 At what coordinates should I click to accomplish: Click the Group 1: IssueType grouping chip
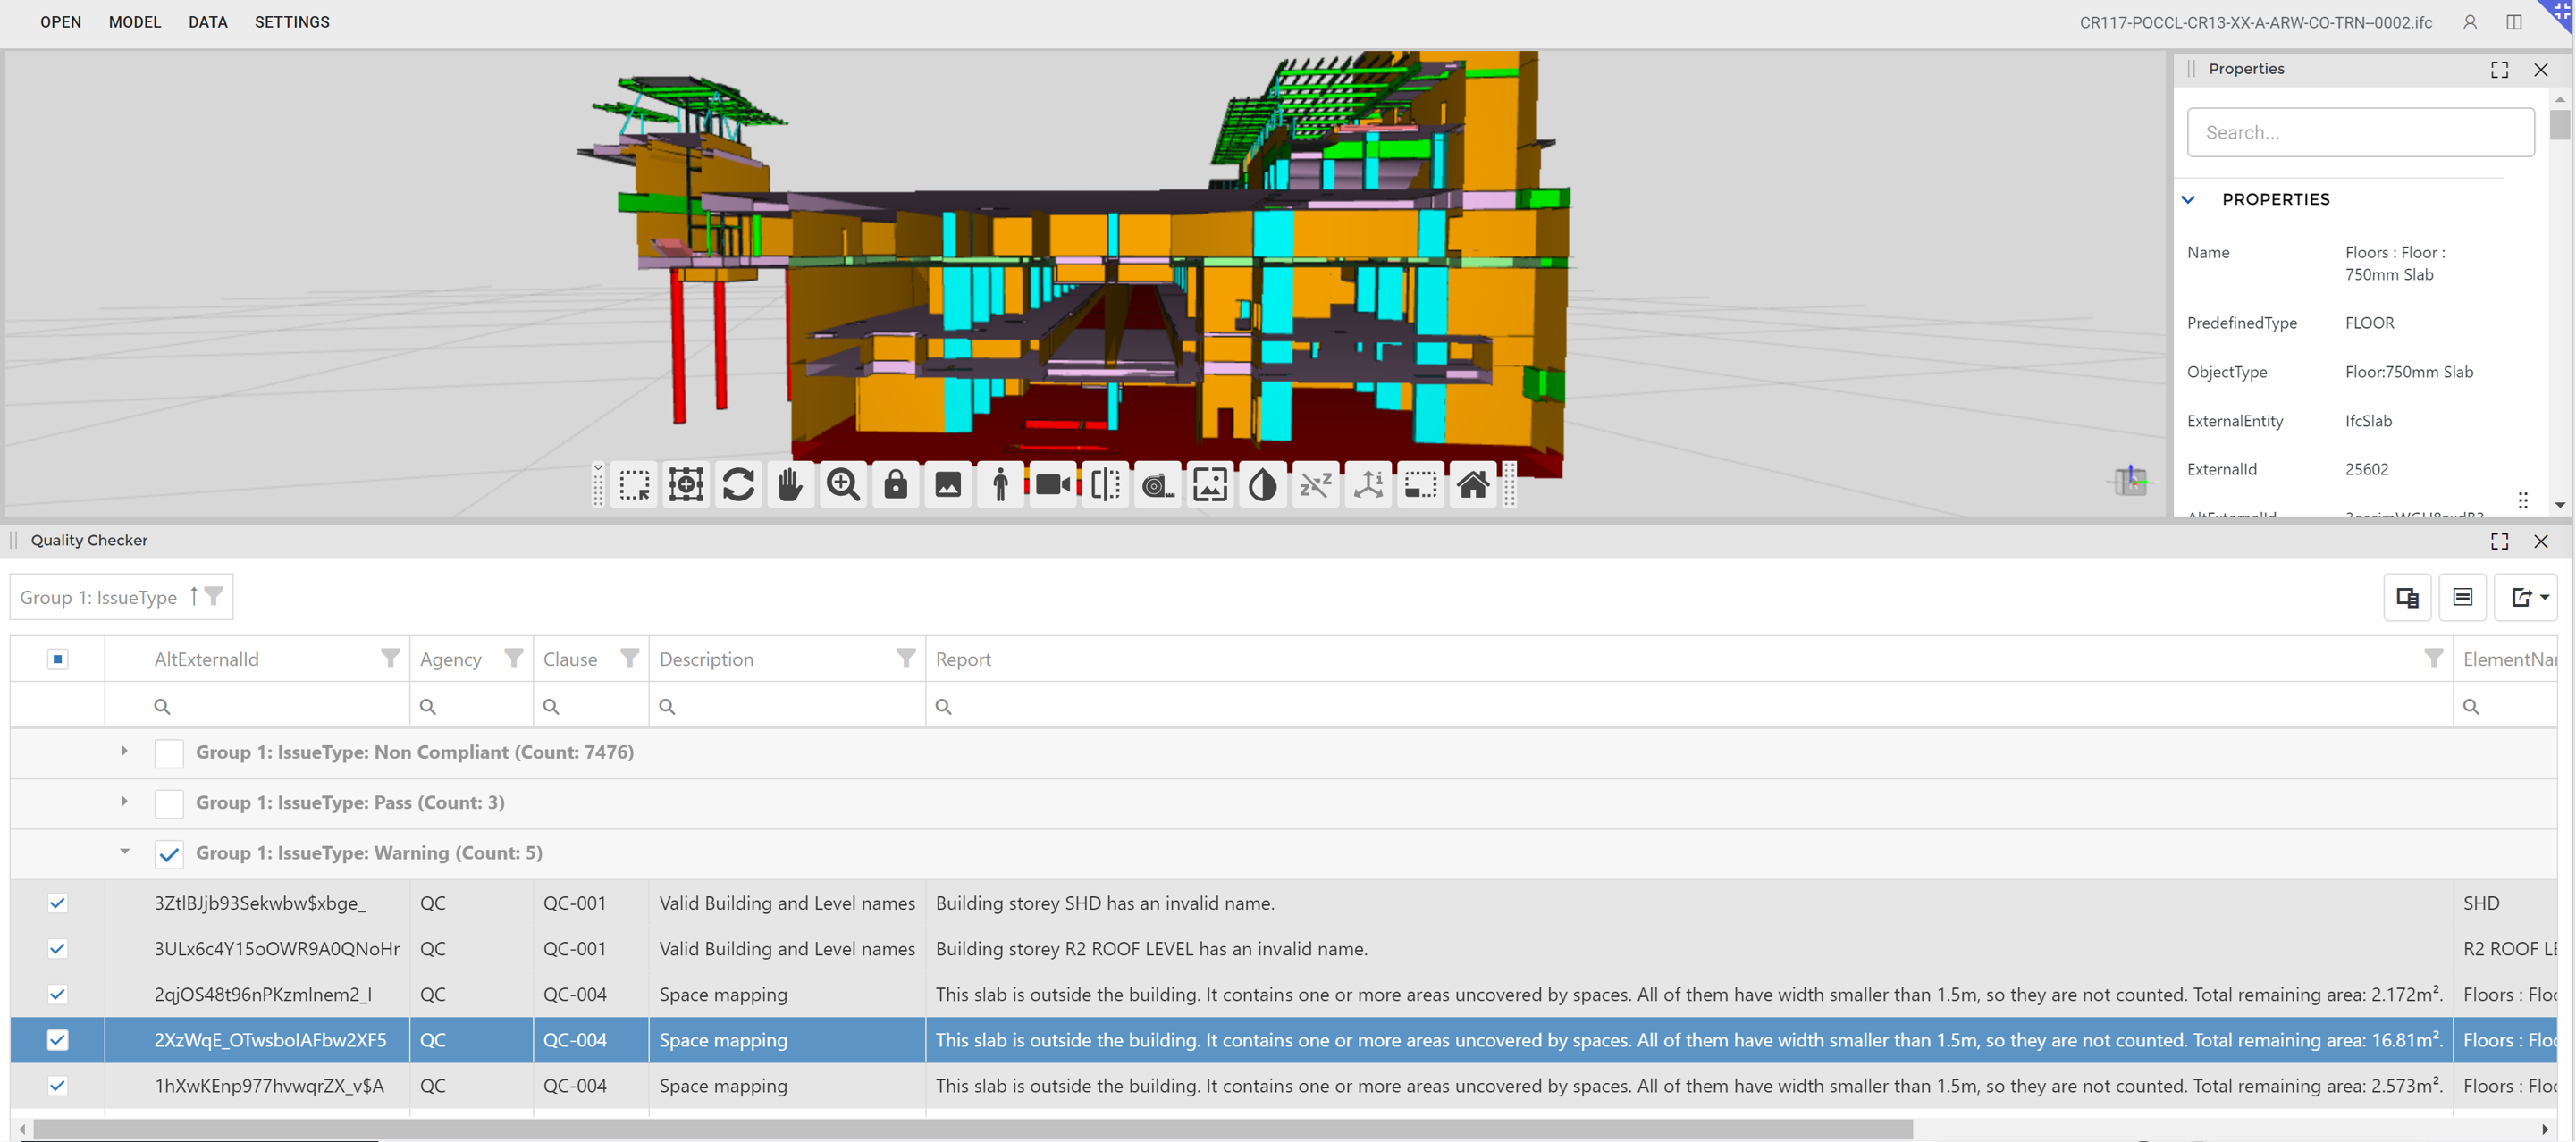(x=121, y=597)
